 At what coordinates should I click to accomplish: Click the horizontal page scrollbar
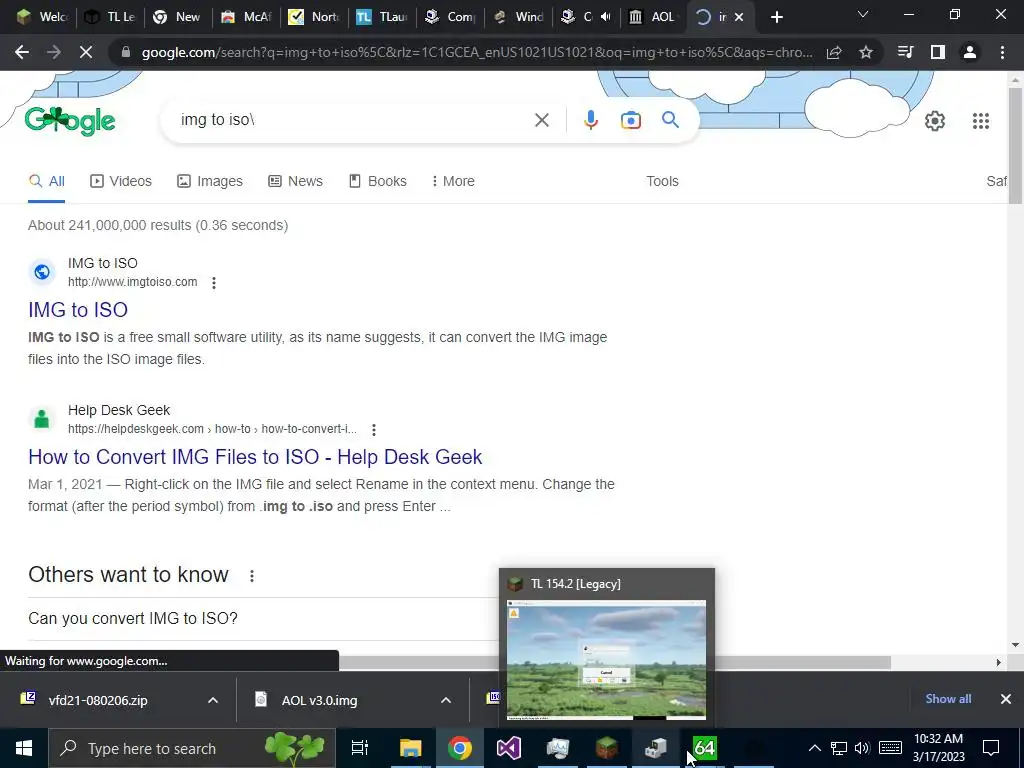614,662
